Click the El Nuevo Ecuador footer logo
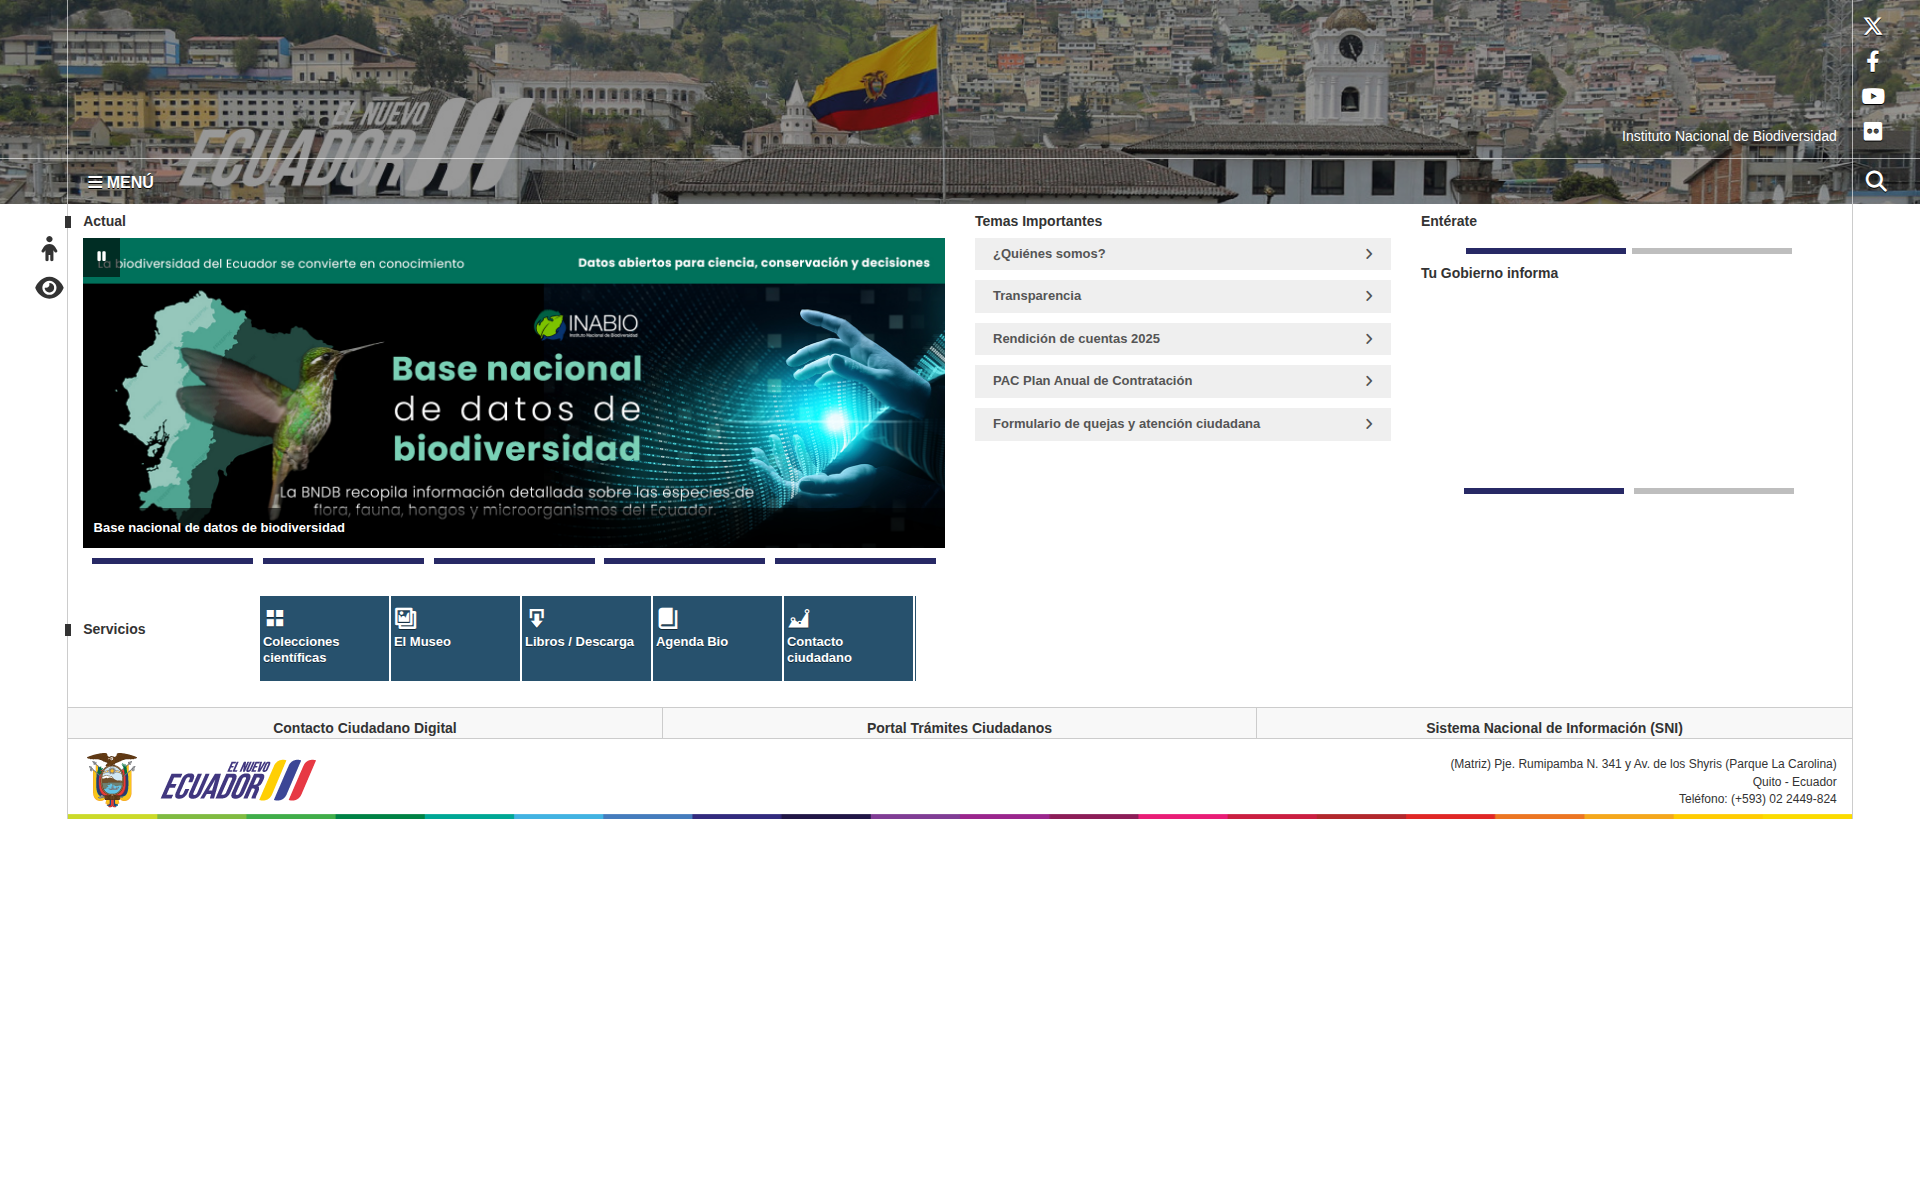The image size is (1920, 1200). pos(238,780)
